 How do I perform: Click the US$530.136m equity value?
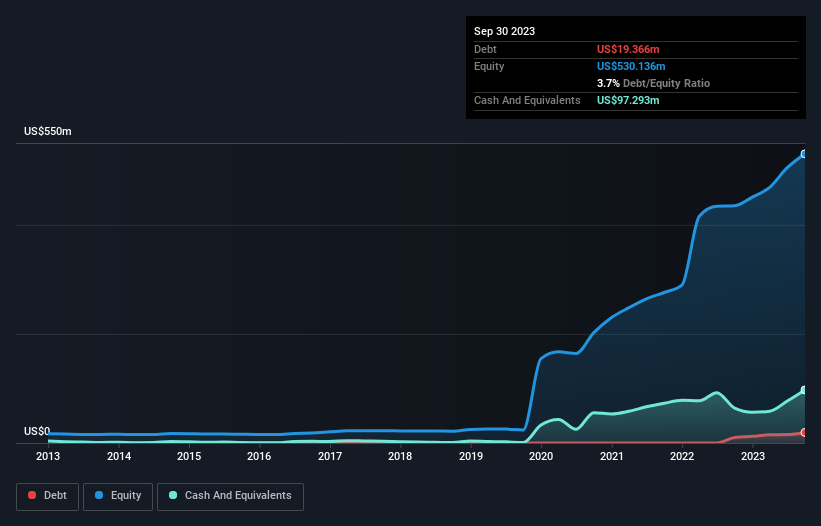631,66
